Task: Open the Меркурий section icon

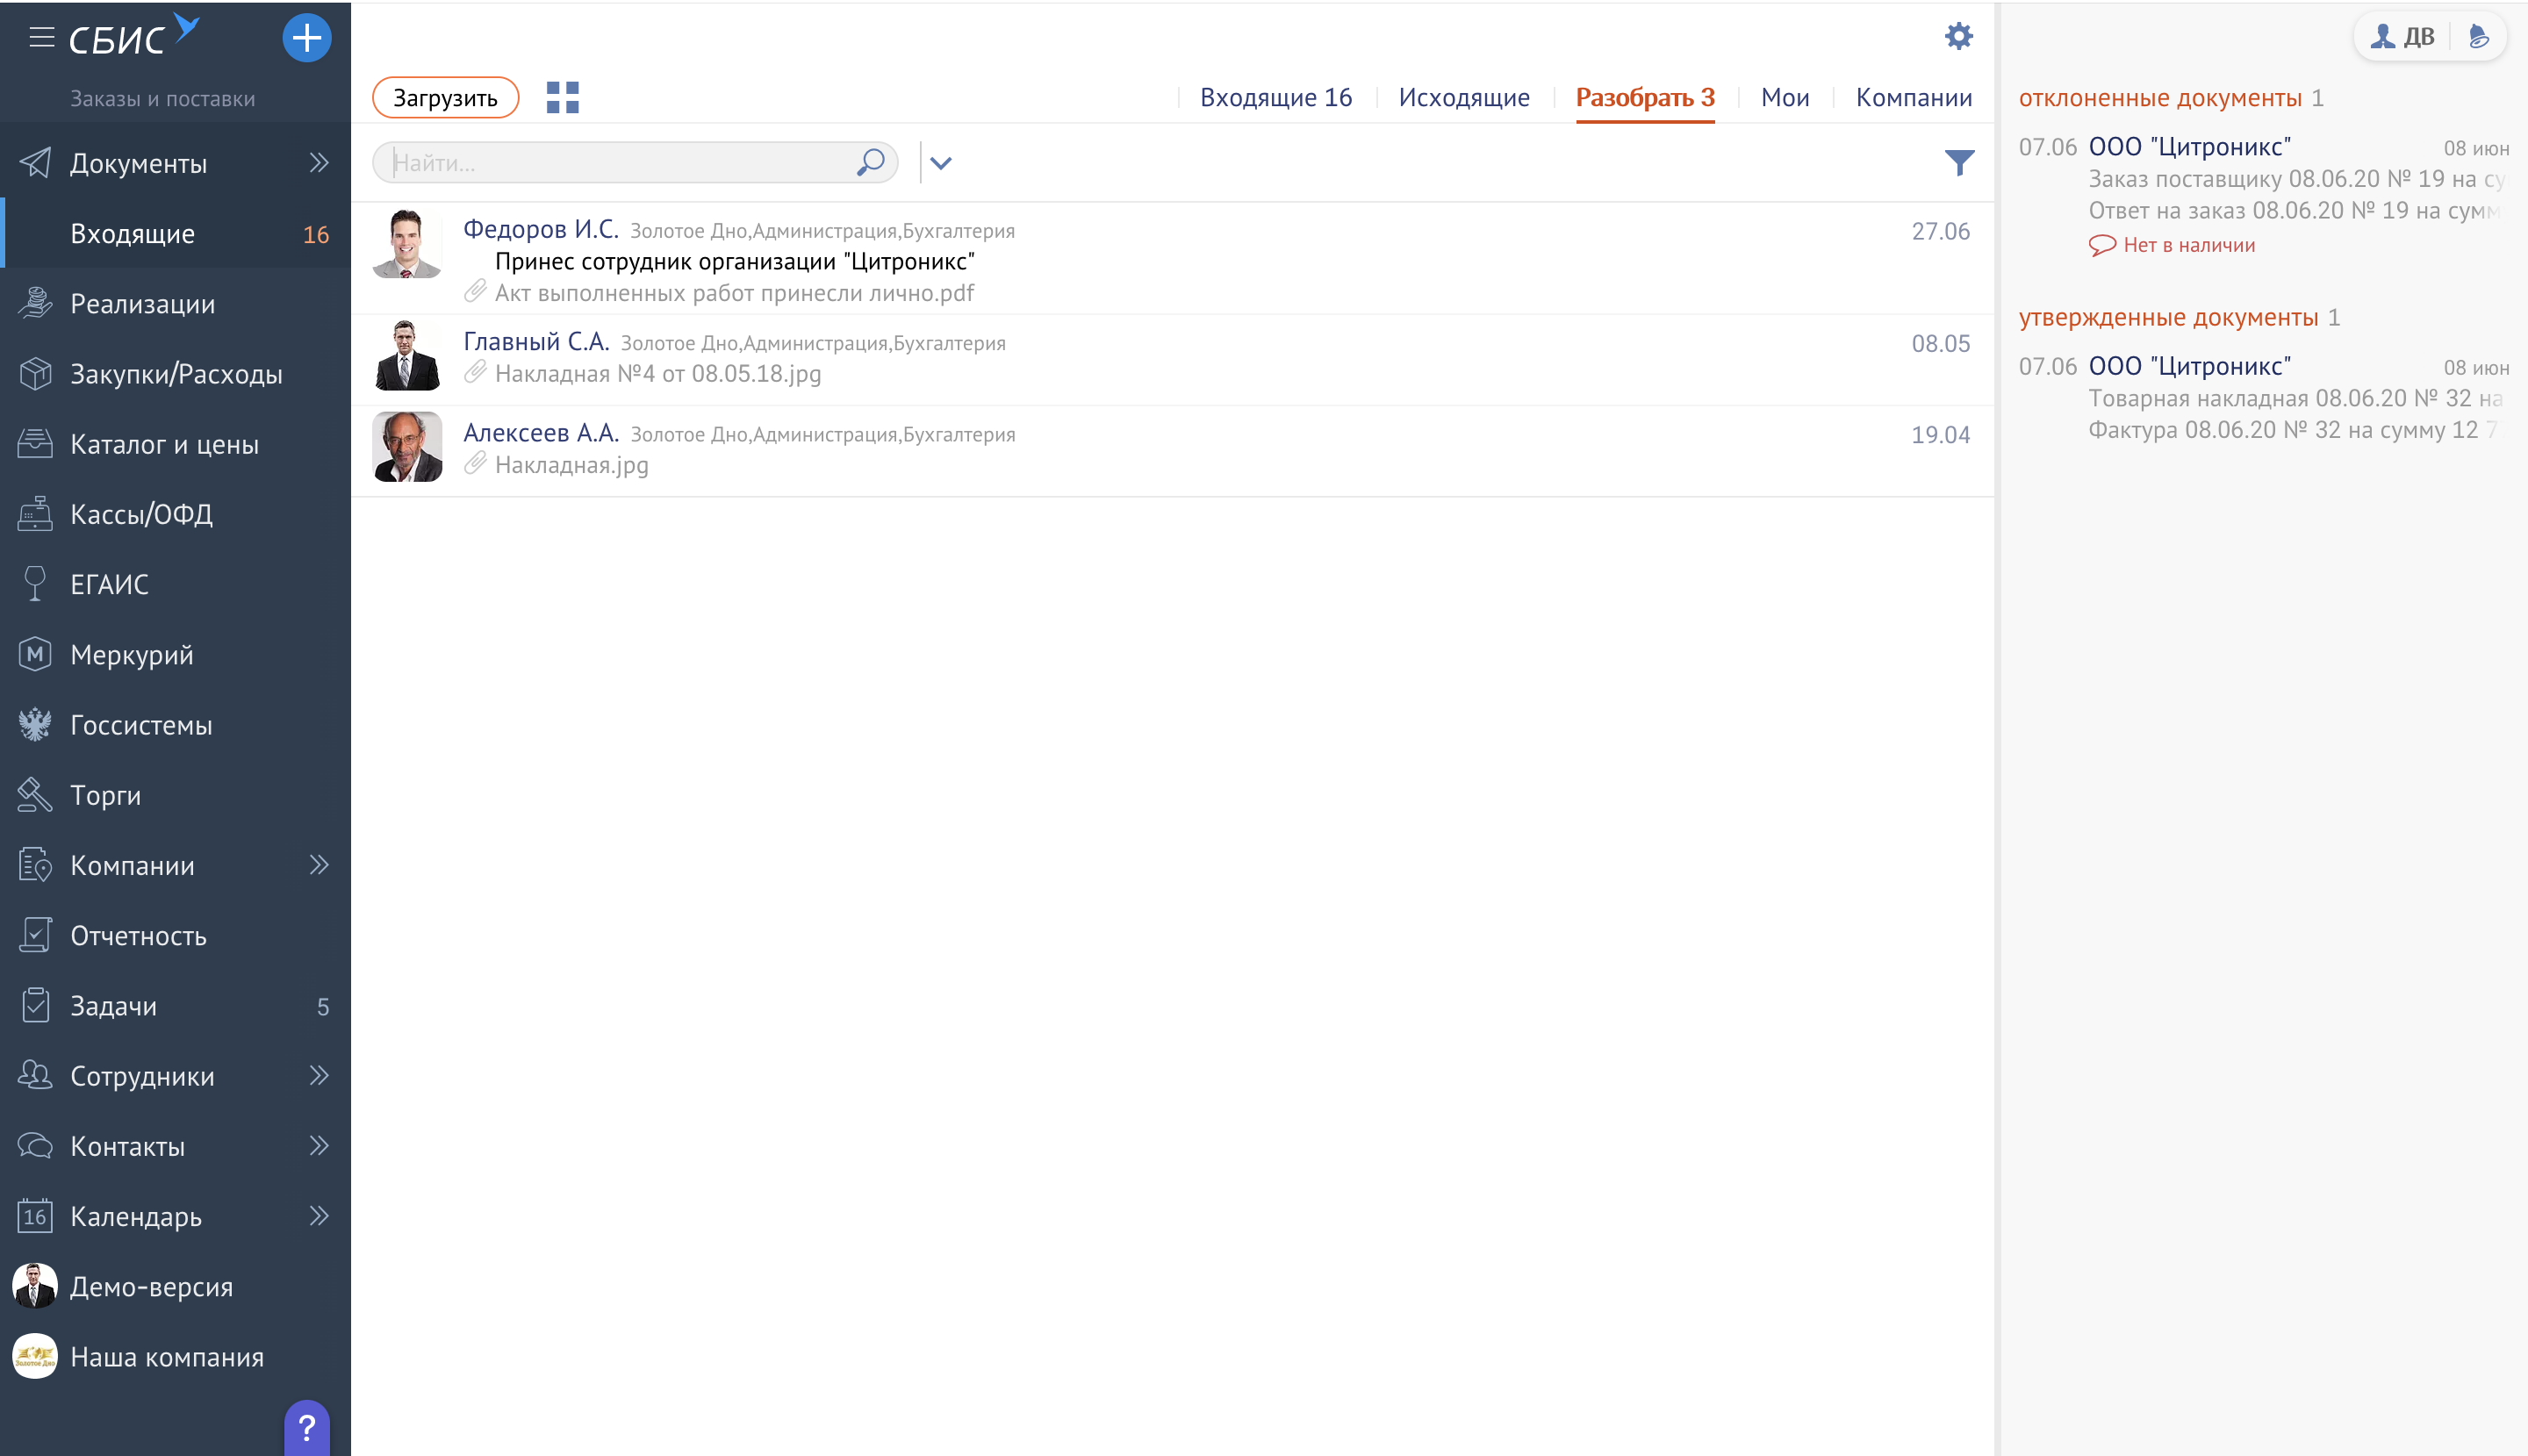Action: click(x=36, y=654)
